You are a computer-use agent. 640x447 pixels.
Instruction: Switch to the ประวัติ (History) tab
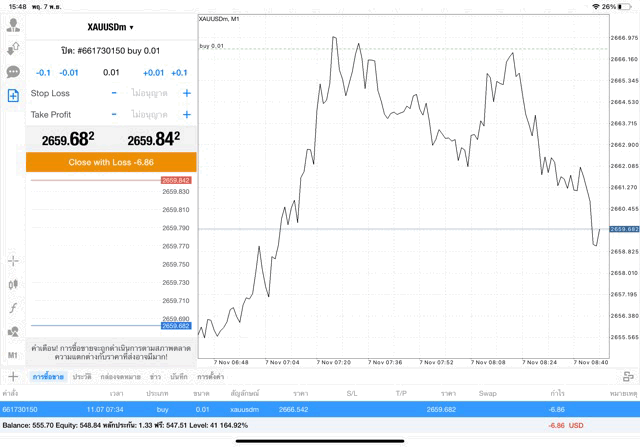[82, 377]
